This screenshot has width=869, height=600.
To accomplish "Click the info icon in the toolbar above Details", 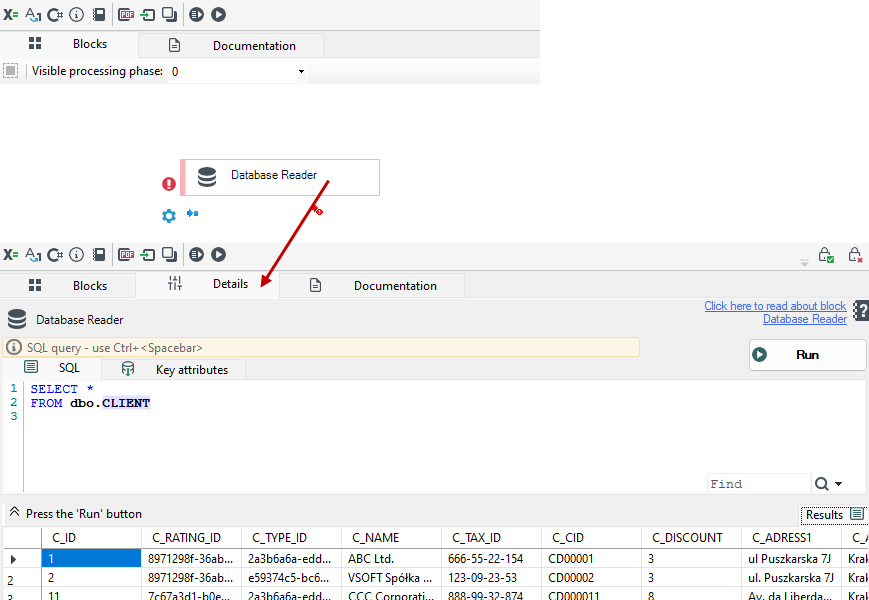I will (x=76, y=255).
